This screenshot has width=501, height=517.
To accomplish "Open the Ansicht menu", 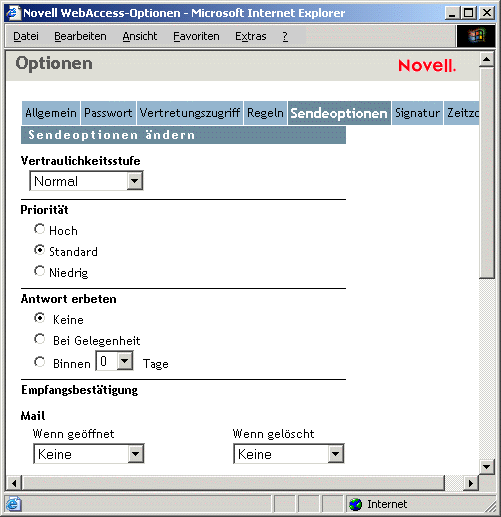I will click(140, 36).
